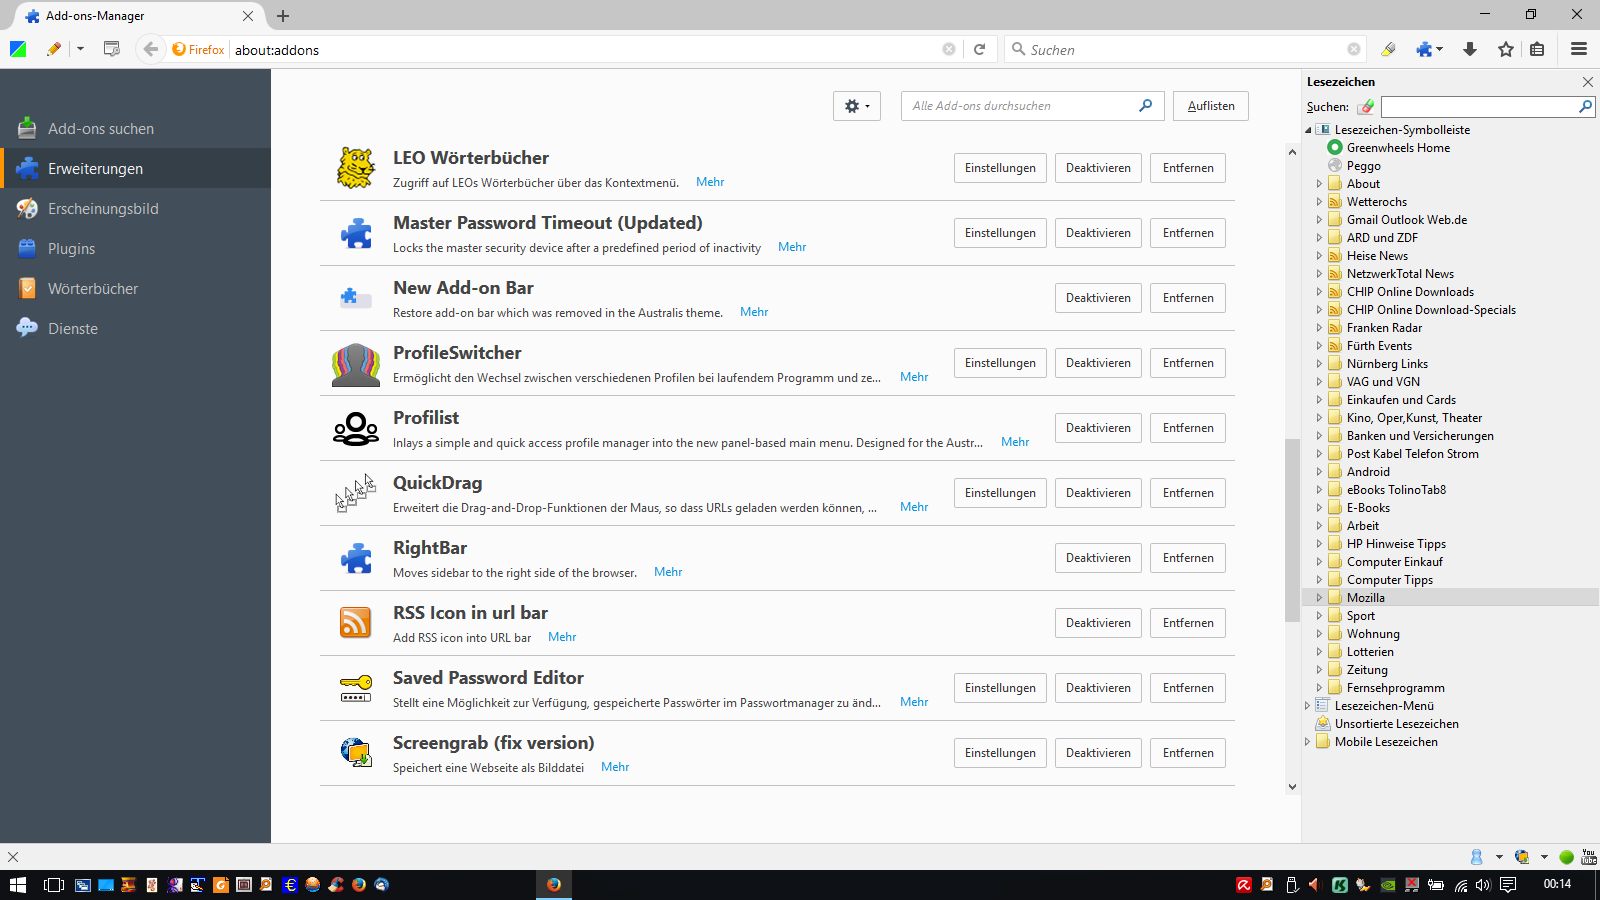Click the LEO Wörterbücher lion icon
Screen dimensions: 1600x900
356,168
